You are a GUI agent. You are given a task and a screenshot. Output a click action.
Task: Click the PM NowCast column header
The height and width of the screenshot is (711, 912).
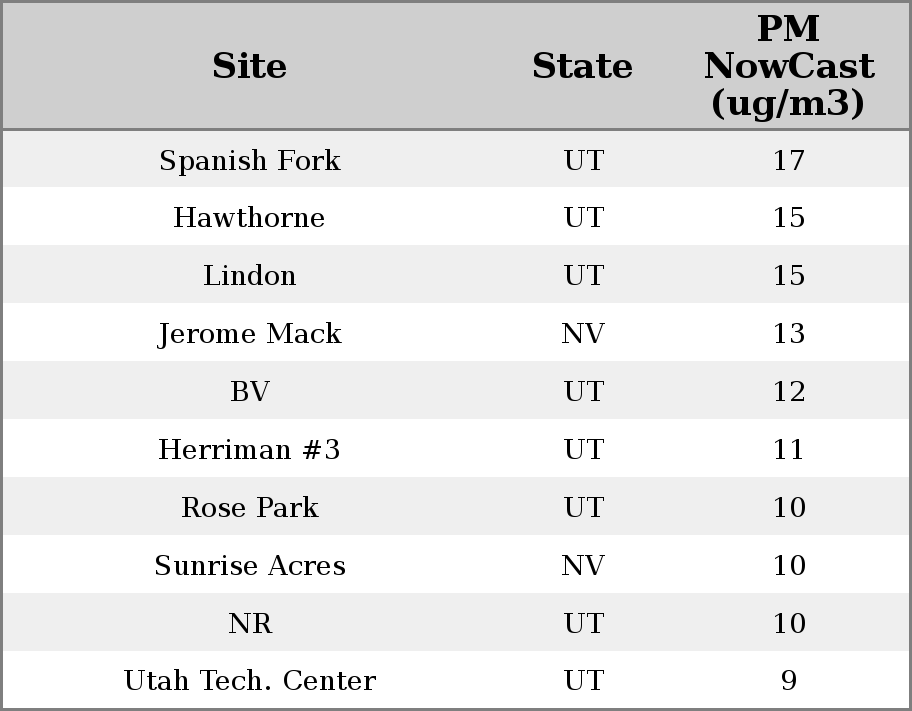click(x=788, y=67)
